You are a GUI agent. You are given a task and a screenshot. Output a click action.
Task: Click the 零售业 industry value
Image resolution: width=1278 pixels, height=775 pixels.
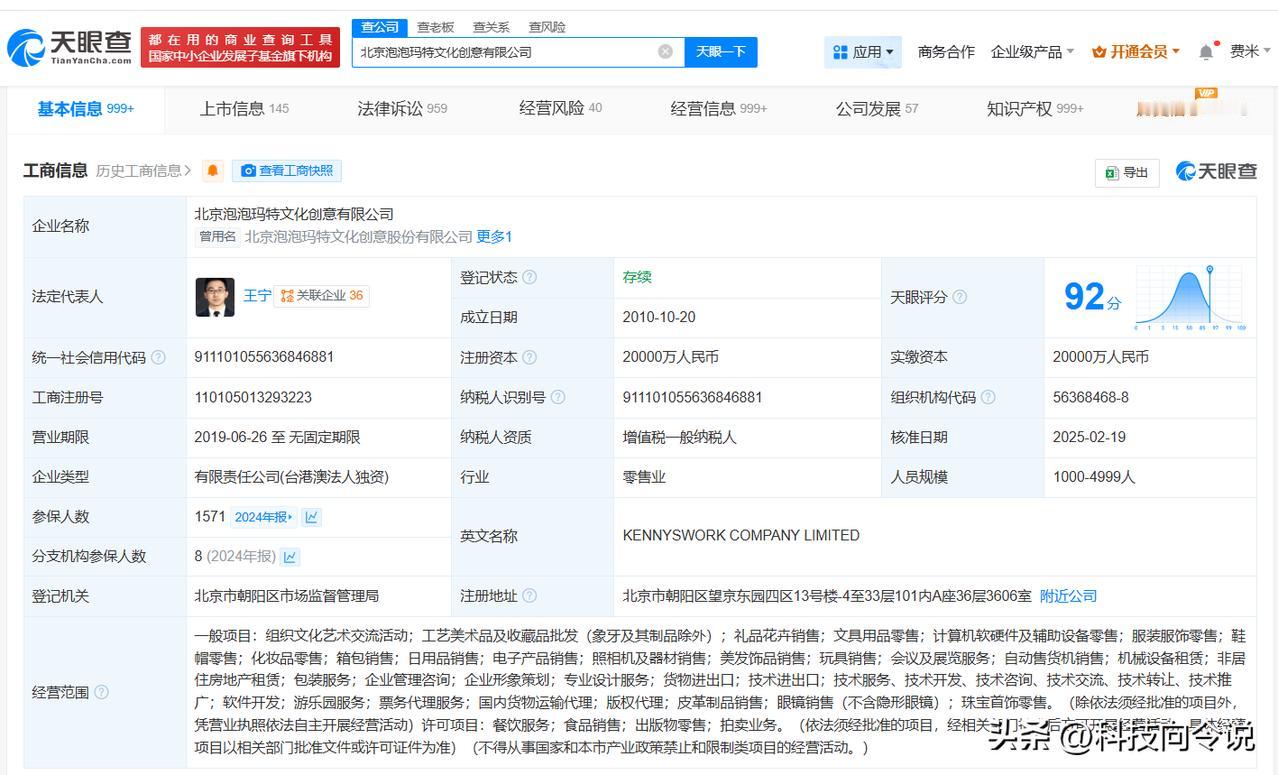point(644,477)
